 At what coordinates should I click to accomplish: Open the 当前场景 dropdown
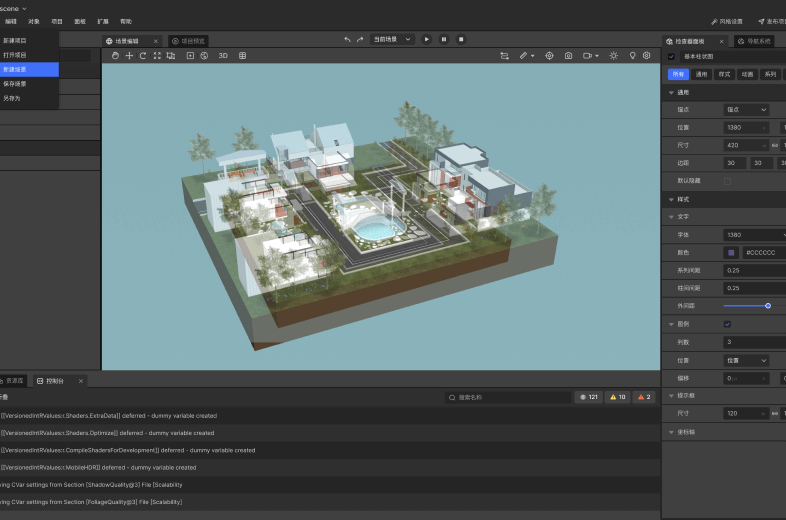tap(392, 39)
